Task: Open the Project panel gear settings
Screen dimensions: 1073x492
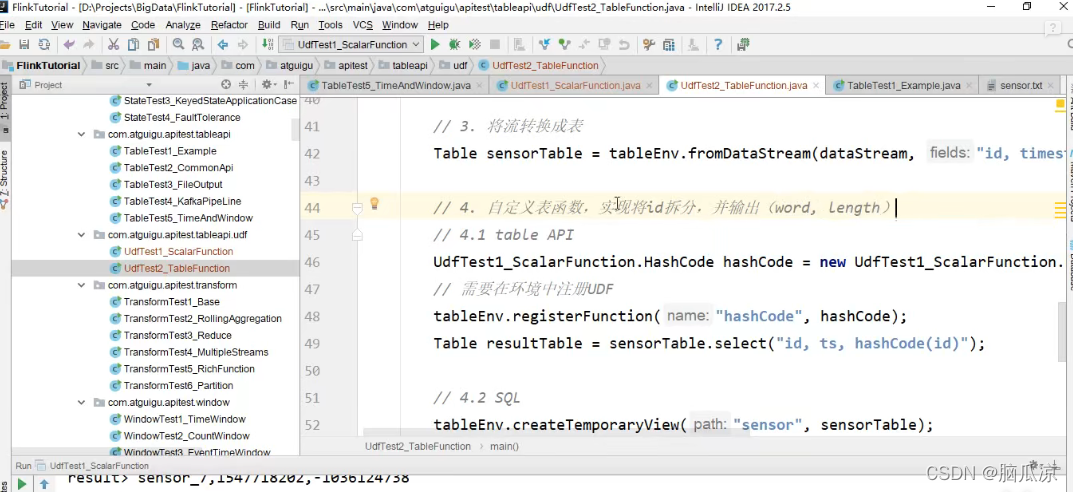Action: tap(268, 85)
